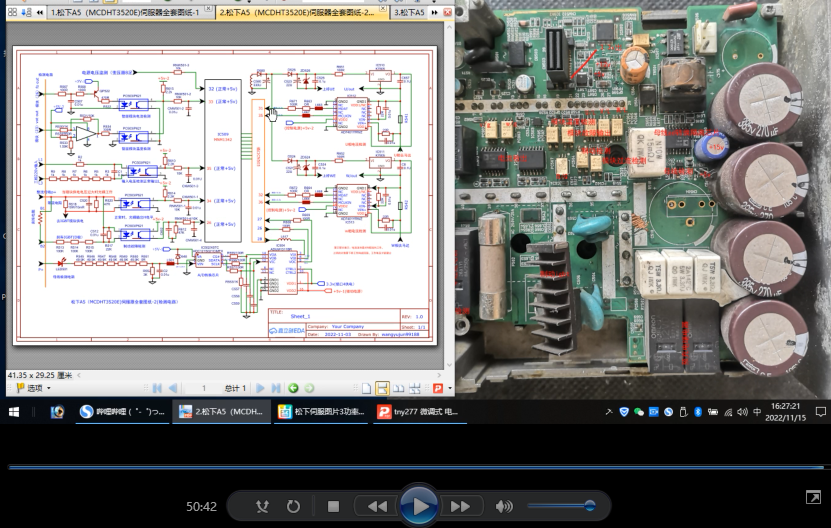Close all tabs with red X button
831x528 pixels.
point(448,12)
